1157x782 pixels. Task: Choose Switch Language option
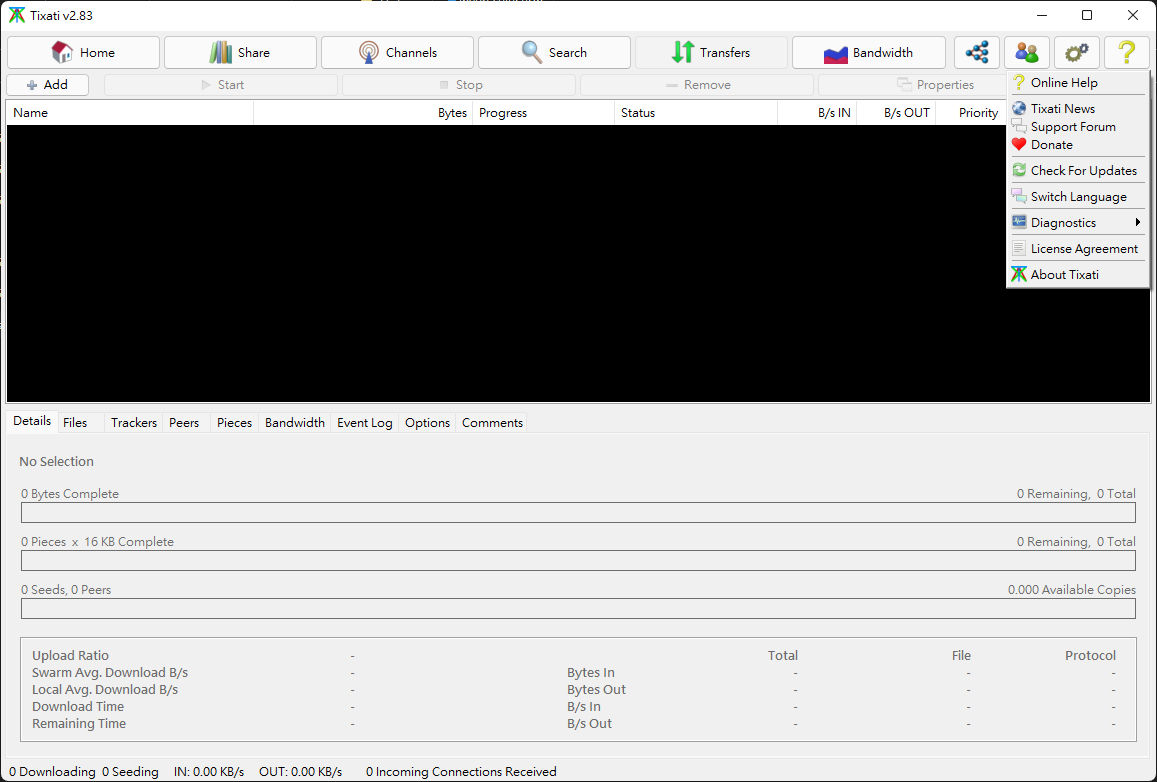[1078, 197]
